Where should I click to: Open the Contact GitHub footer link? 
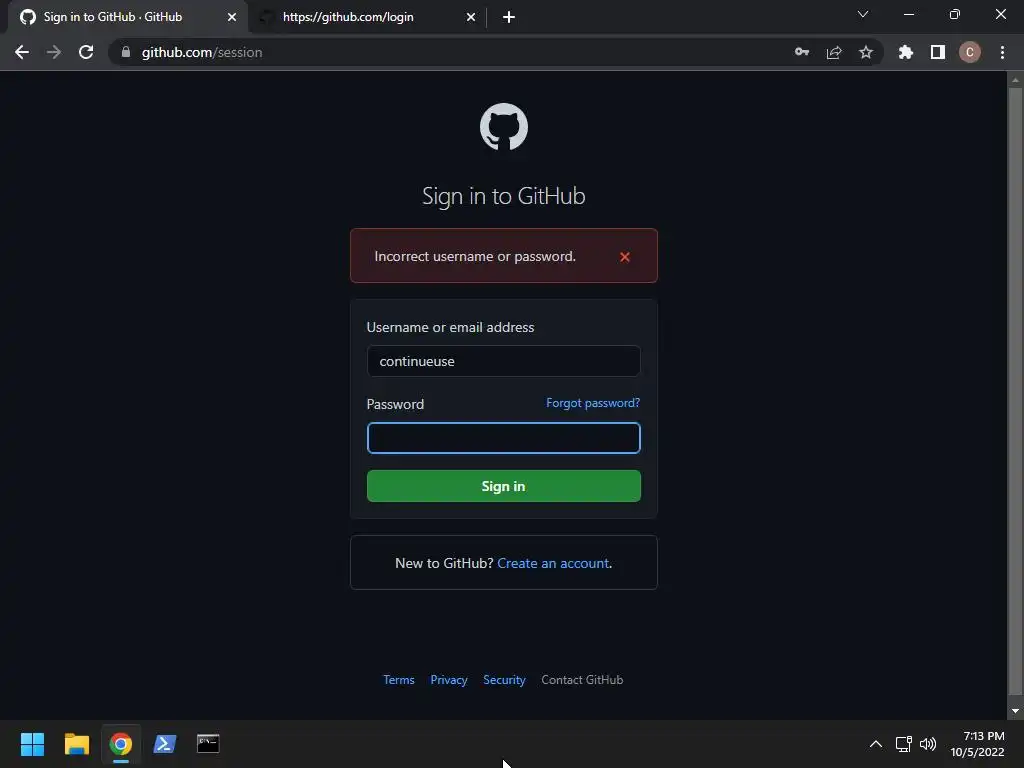[582, 680]
